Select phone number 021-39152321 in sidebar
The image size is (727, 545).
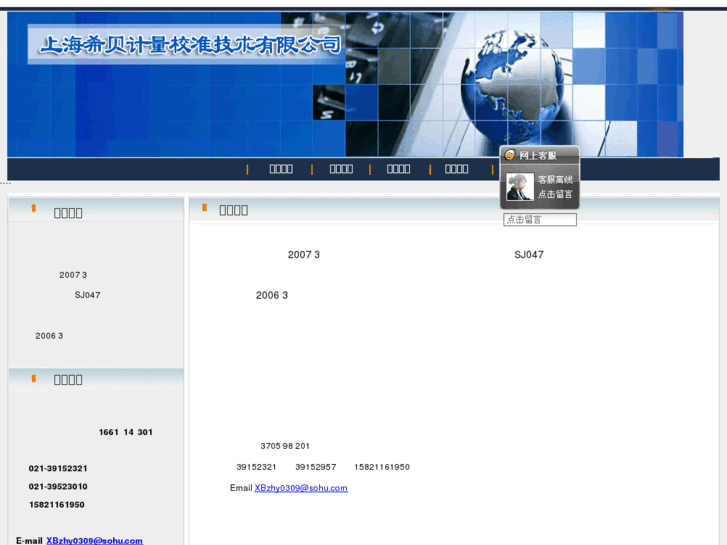58,468
